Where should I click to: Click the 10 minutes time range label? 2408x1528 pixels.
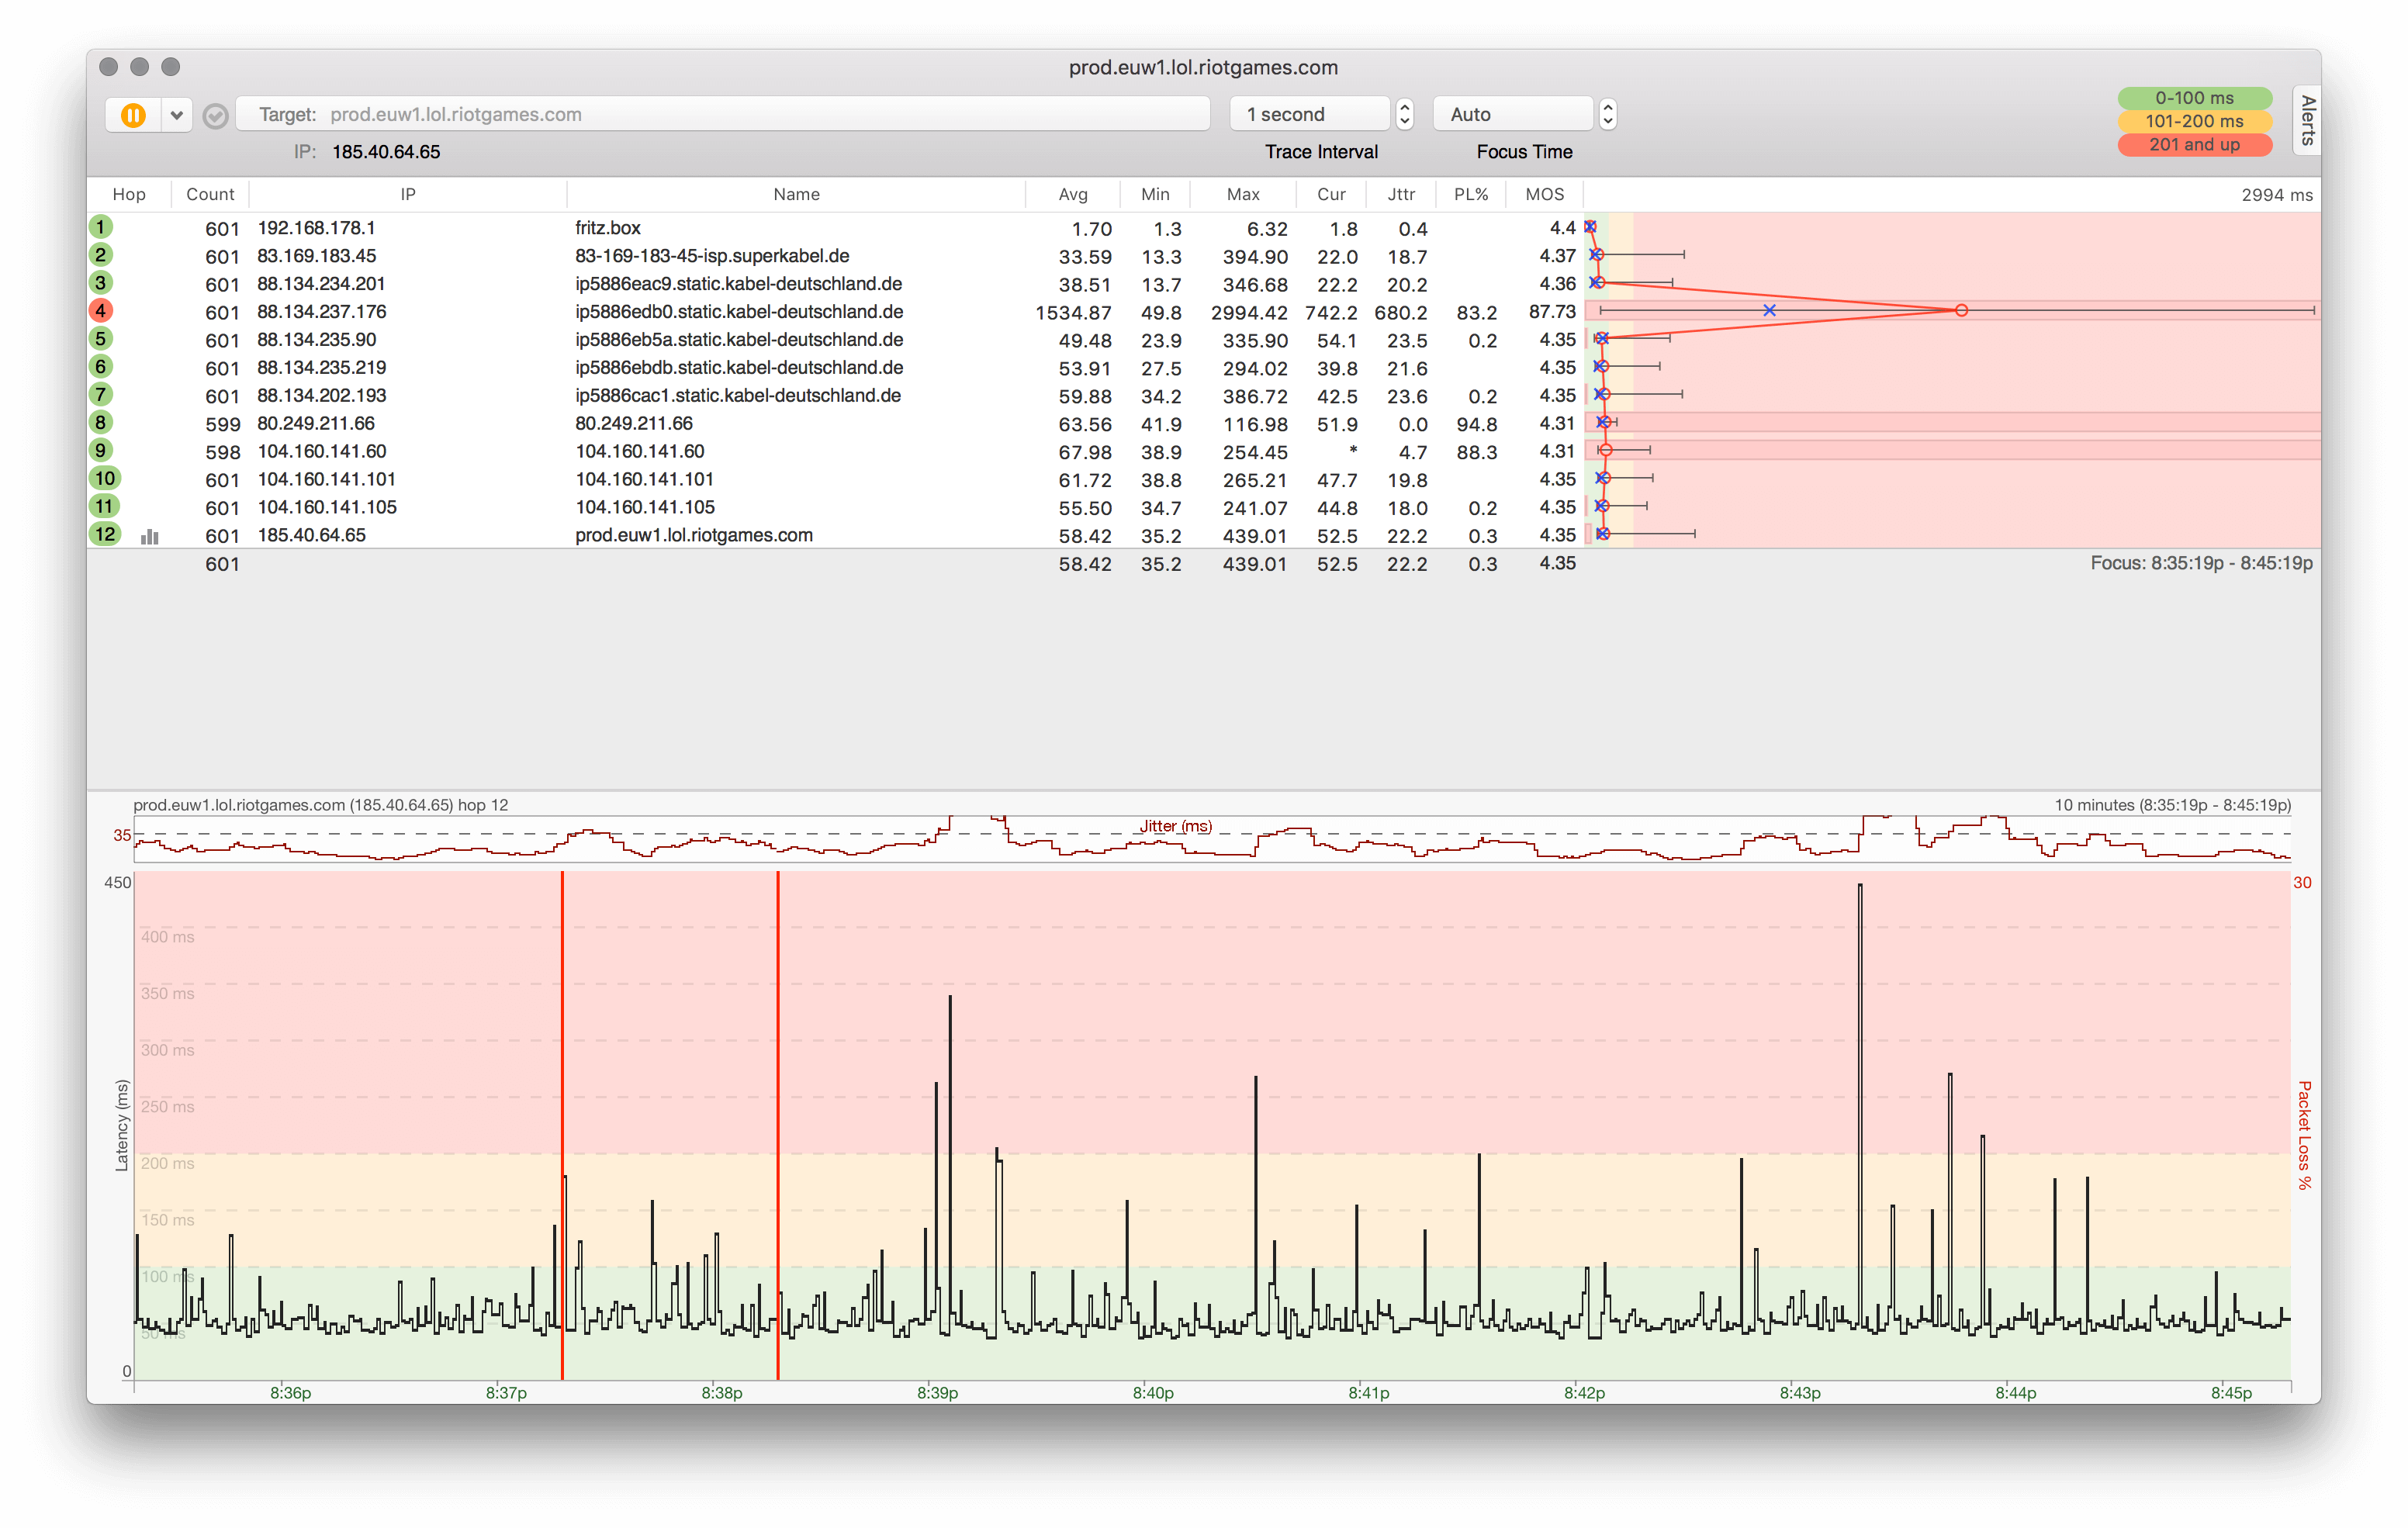(2173, 805)
